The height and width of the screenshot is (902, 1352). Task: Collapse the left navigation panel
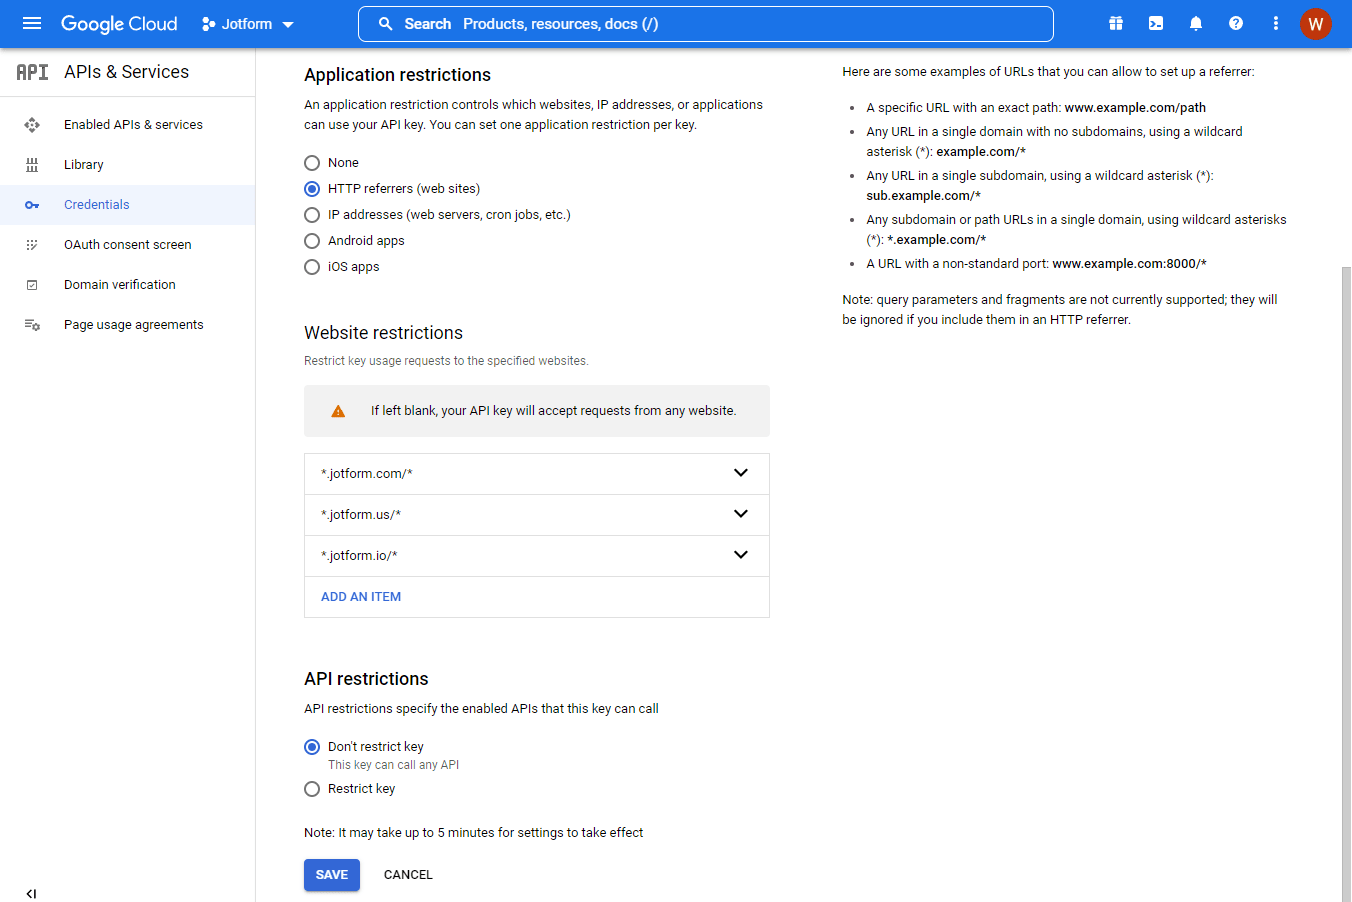pyautogui.click(x=31, y=893)
